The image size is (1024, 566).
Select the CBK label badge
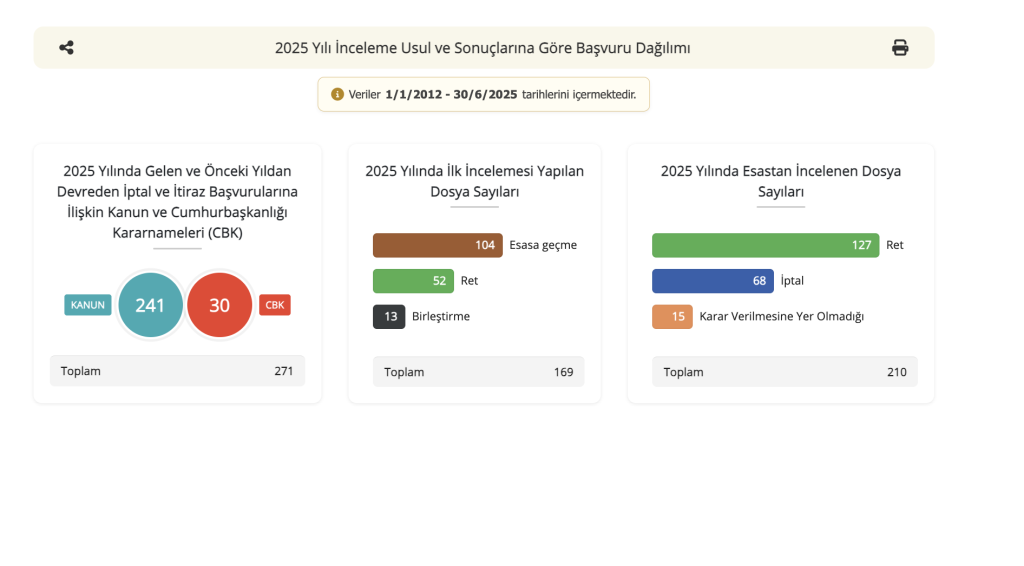[275, 305]
